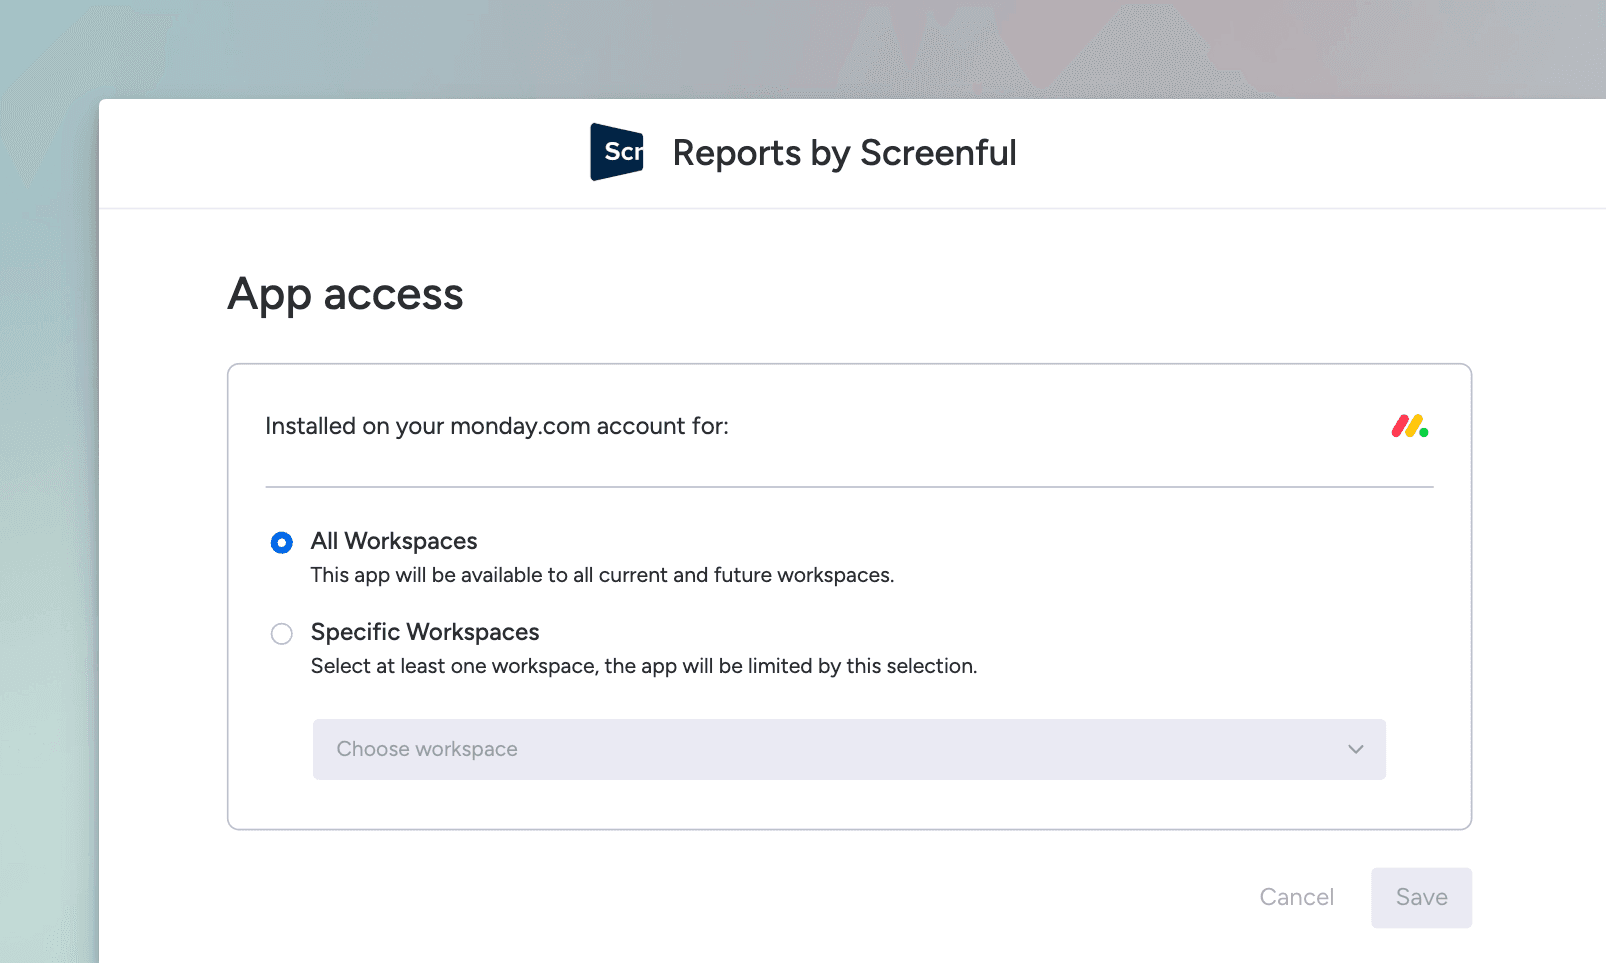This screenshot has height=963, width=1606.
Task: Click the monday.com logo icon
Action: [x=1409, y=427]
